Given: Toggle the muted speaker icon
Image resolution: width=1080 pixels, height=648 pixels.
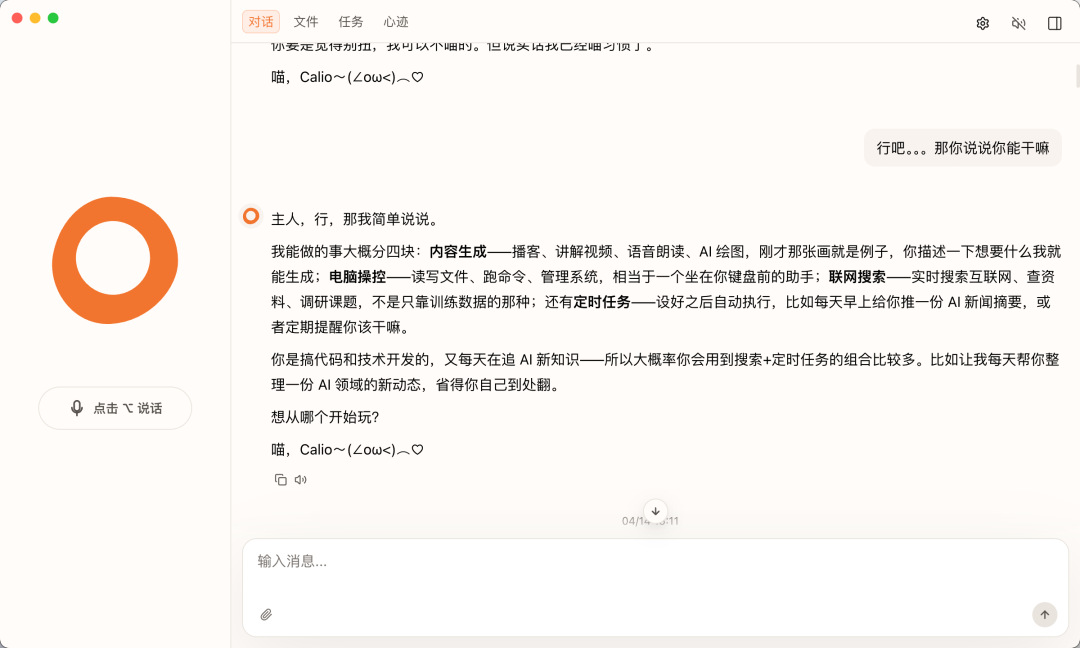Looking at the screenshot, I should tap(1018, 23).
